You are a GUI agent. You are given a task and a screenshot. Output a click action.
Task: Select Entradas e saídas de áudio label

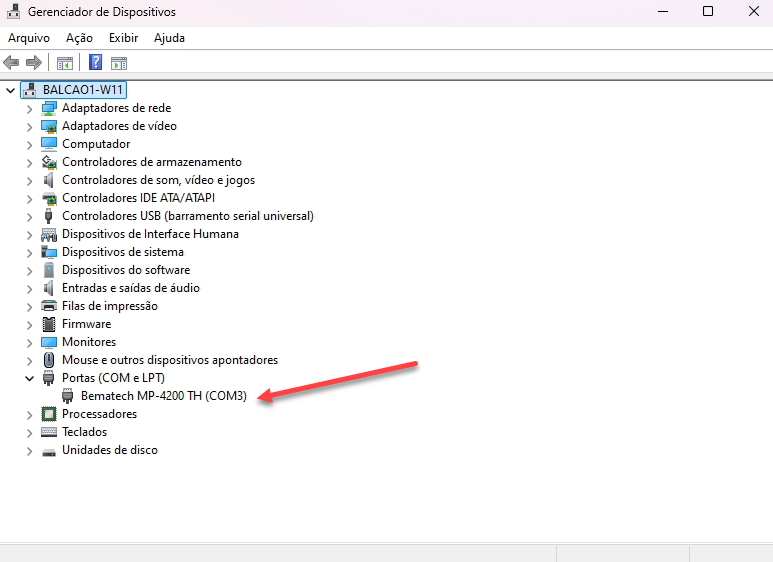[131, 288]
